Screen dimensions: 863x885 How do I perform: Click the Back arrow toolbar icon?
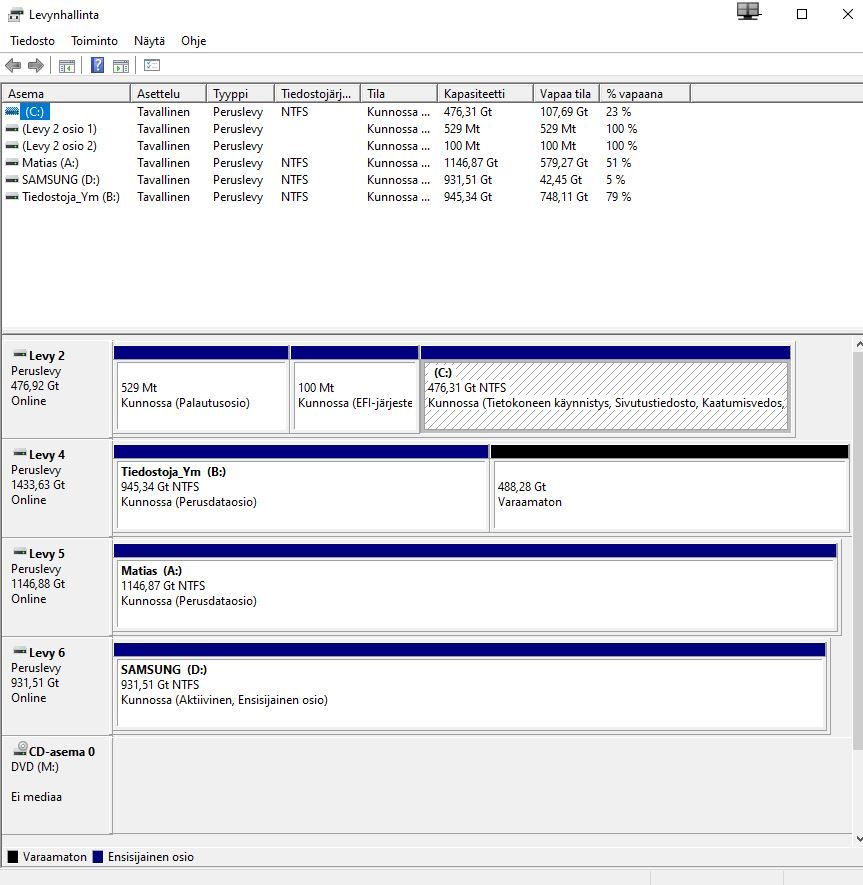pyautogui.click(x=13, y=65)
